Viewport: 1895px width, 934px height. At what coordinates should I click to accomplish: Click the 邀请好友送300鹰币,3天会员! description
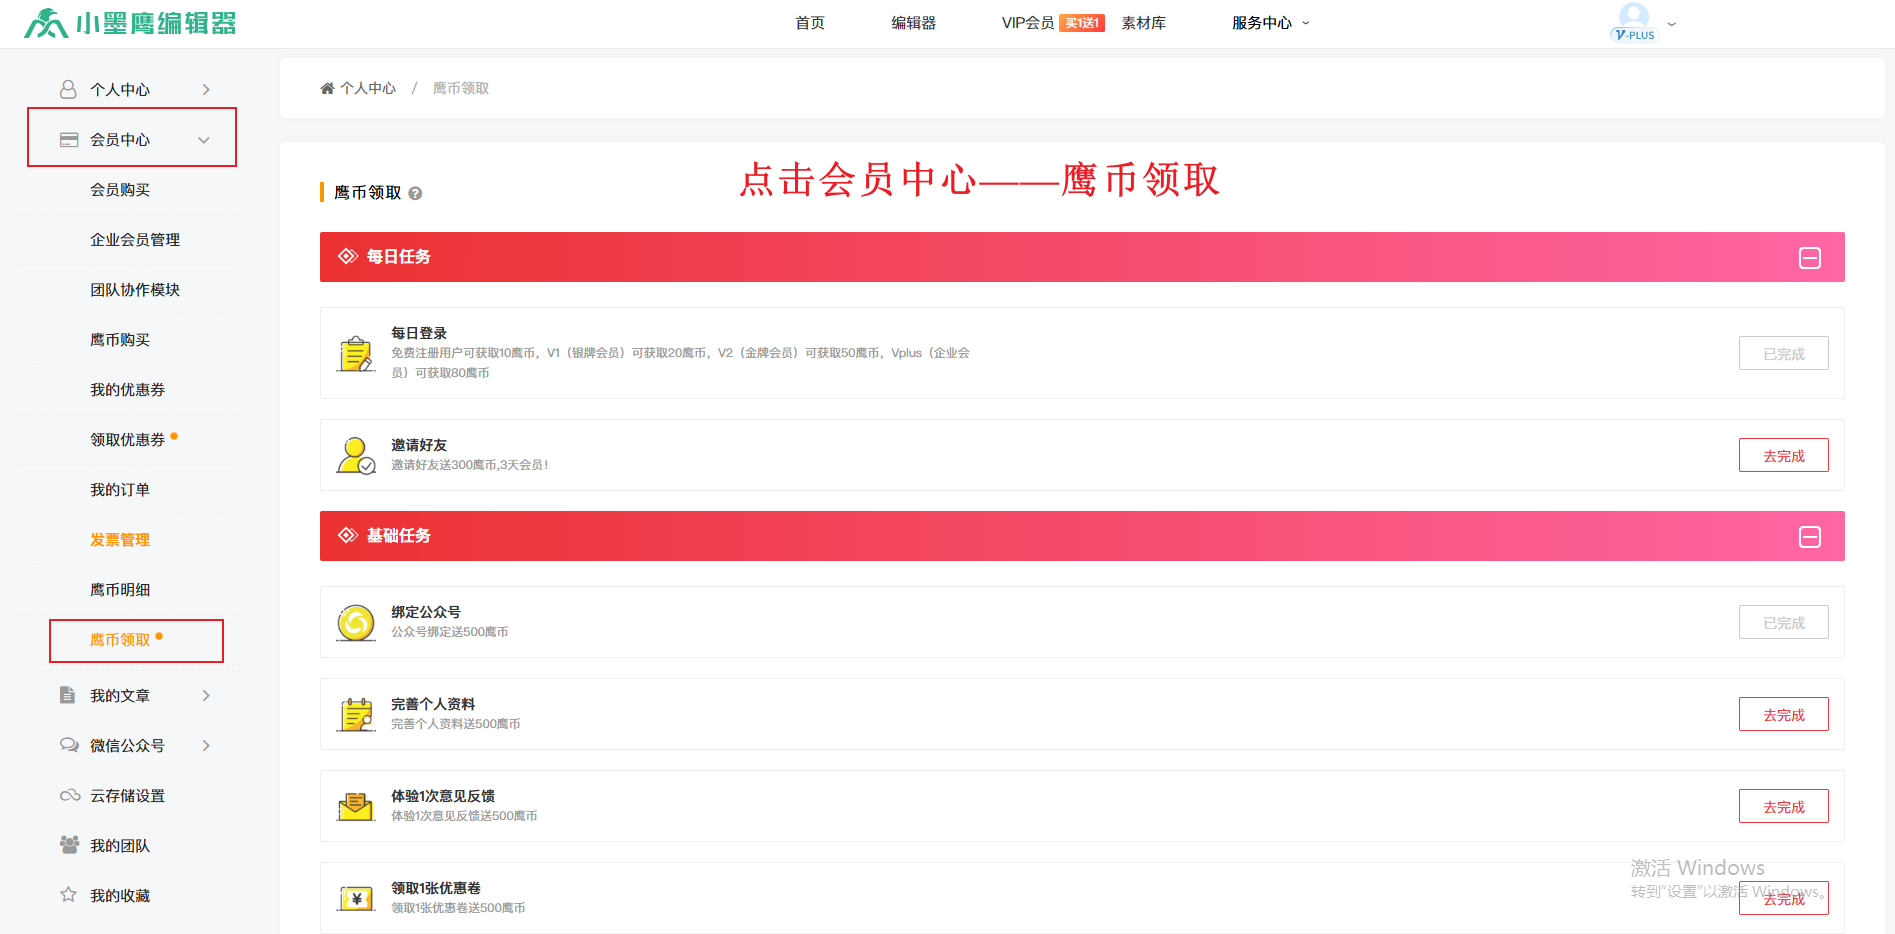(470, 465)
